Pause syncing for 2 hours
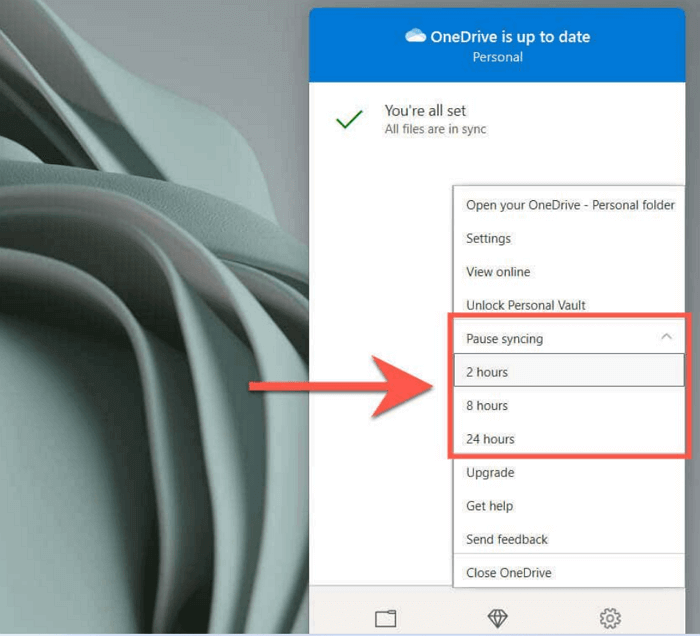The height and width of the screenshot is (636, 700). [487, 372]
